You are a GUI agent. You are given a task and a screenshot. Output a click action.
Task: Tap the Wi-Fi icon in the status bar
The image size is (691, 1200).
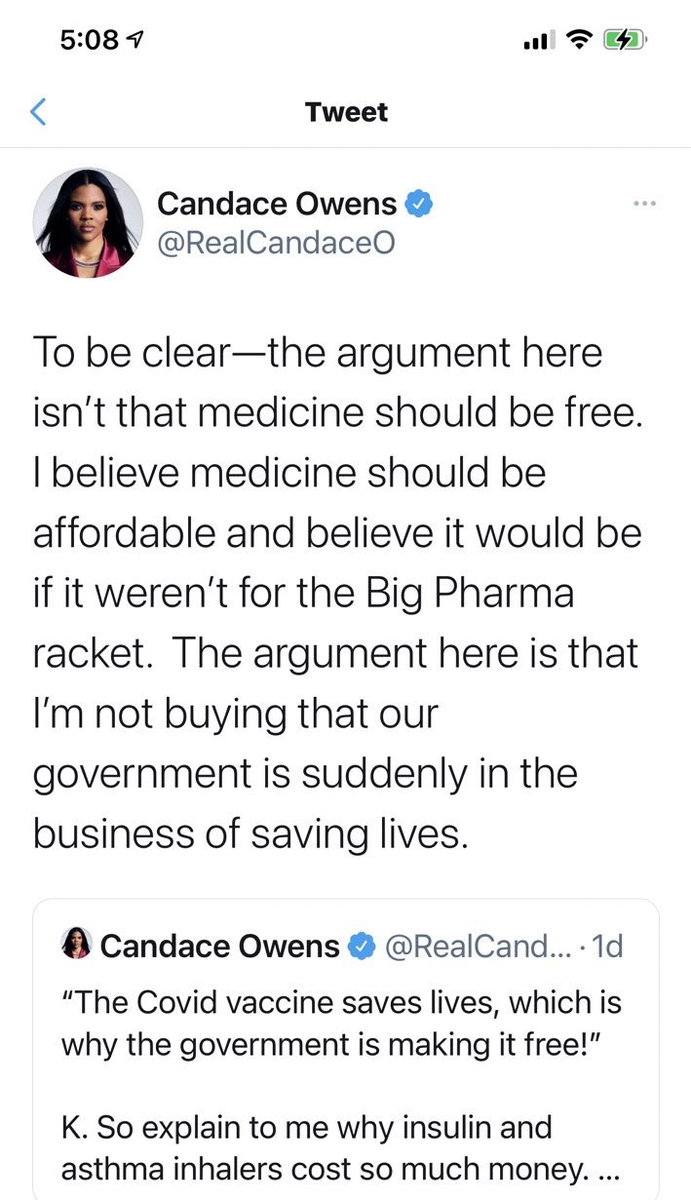pos(578,40)
